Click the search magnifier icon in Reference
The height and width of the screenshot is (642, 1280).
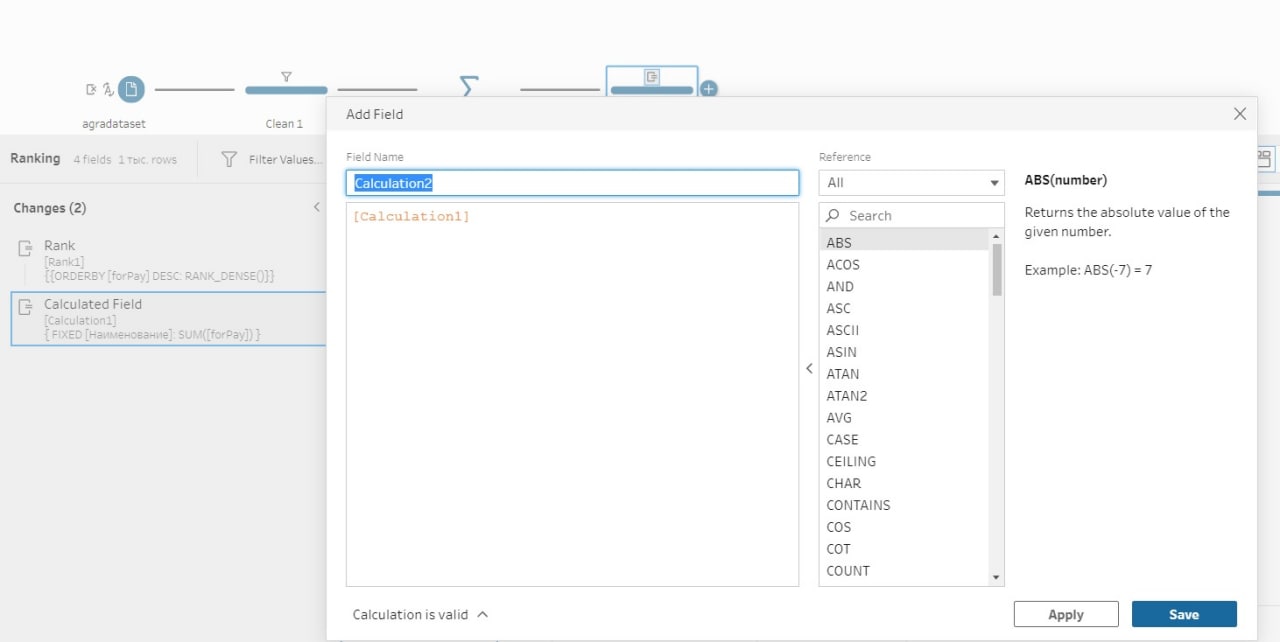pyautogui.click(x=833, y=216)
